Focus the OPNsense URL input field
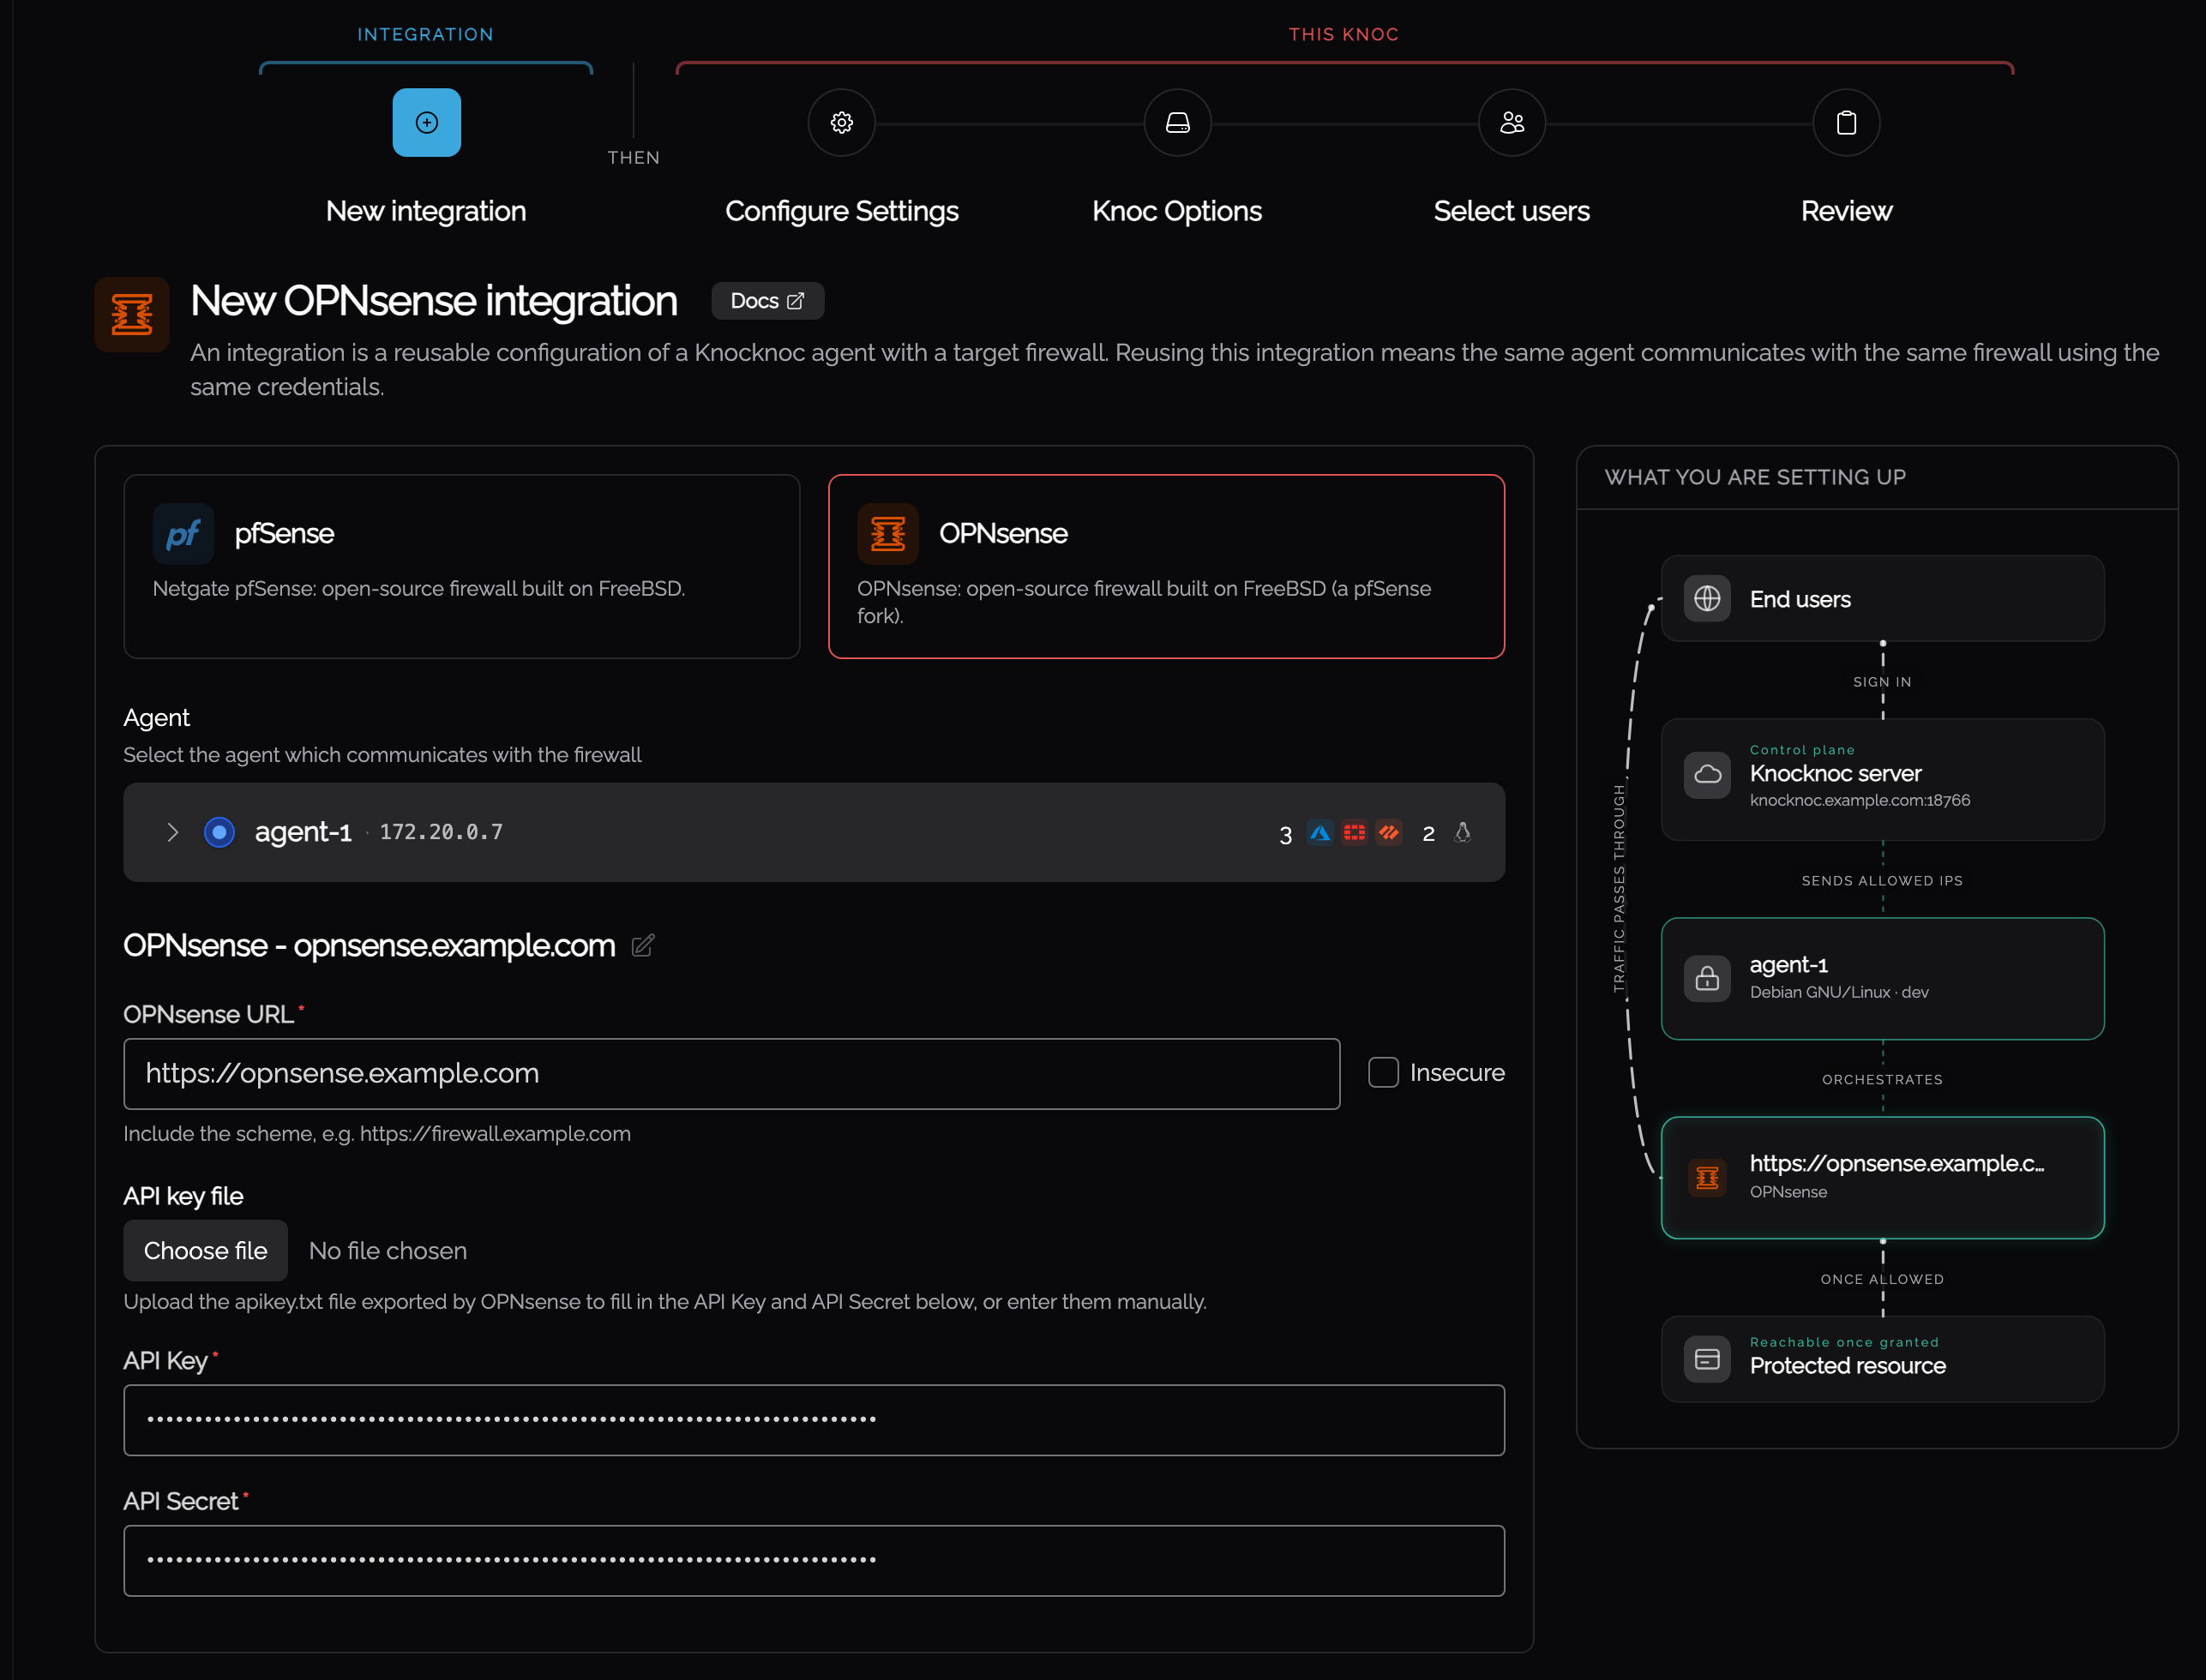Image resolution: width=2206 pixels, height=1680 pixels. [731, 1073]
